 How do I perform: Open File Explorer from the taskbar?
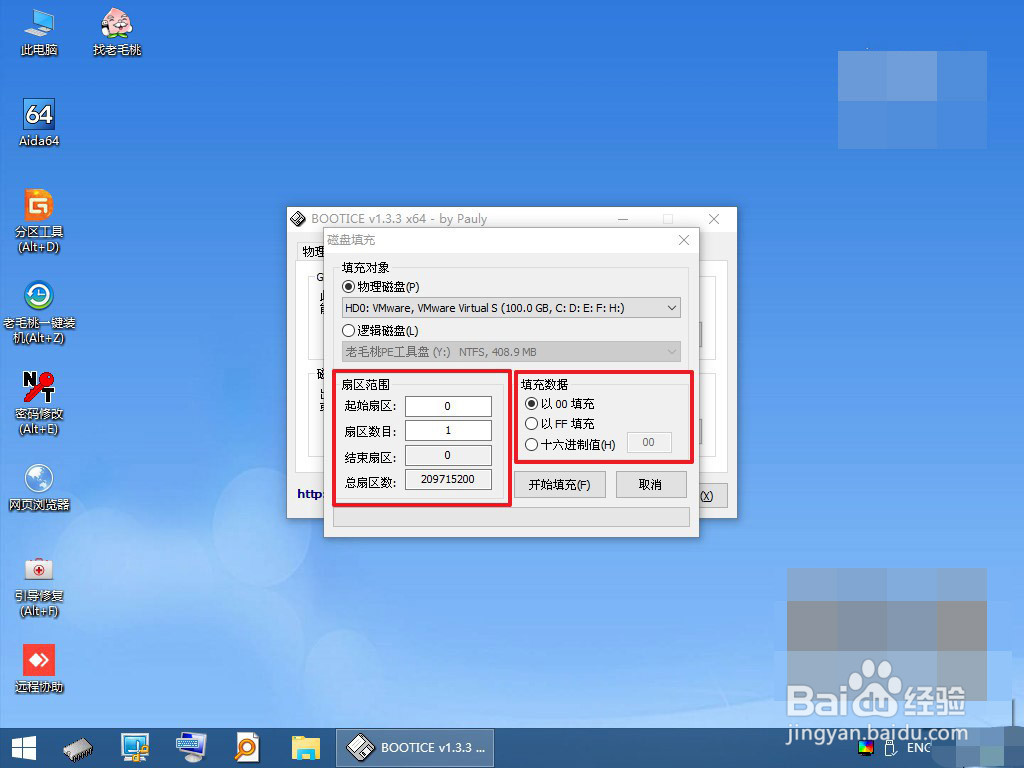pyautogui.click(x=306, y=748)
